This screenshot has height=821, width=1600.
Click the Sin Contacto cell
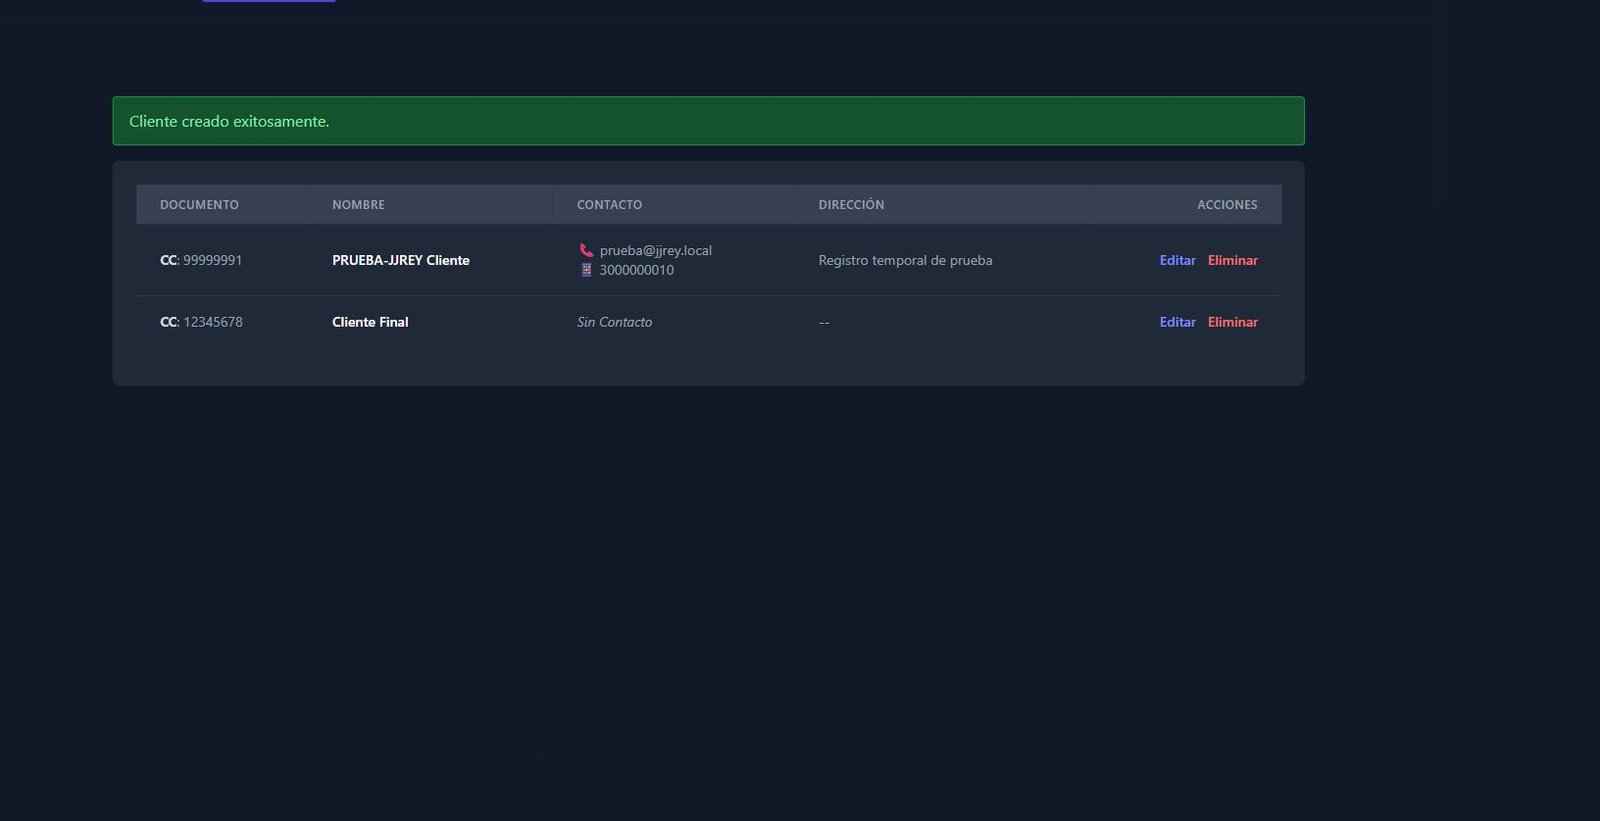click(x=614, y=322)
